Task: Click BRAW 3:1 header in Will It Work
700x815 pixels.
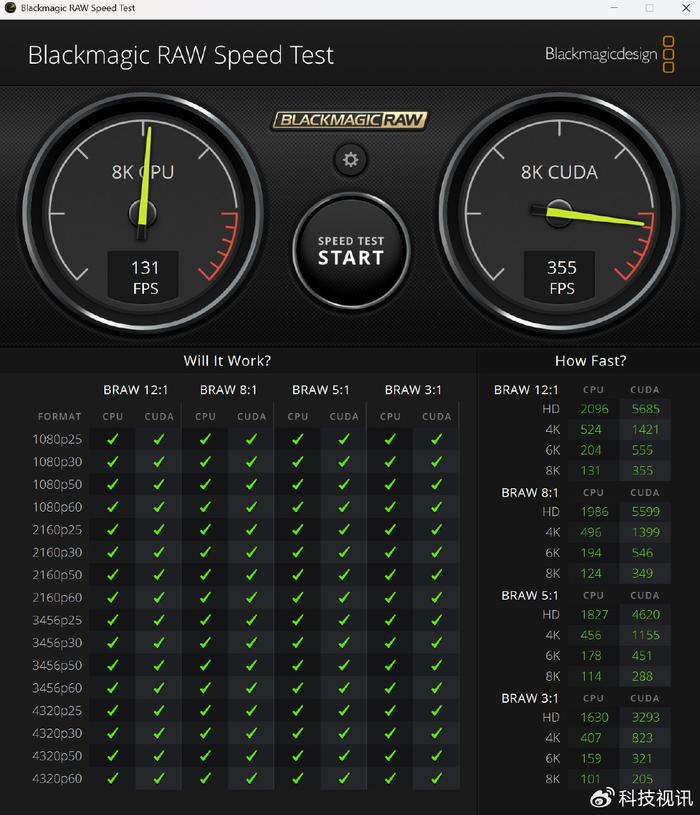Action: 413,390
